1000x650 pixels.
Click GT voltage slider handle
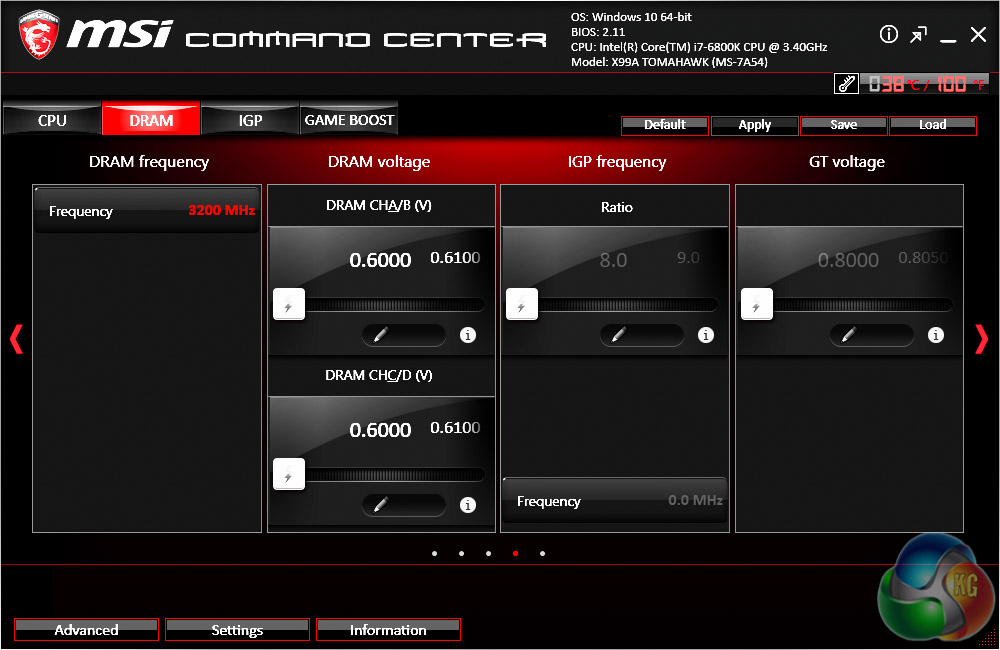pyautogui.click(x=757, y=304)
